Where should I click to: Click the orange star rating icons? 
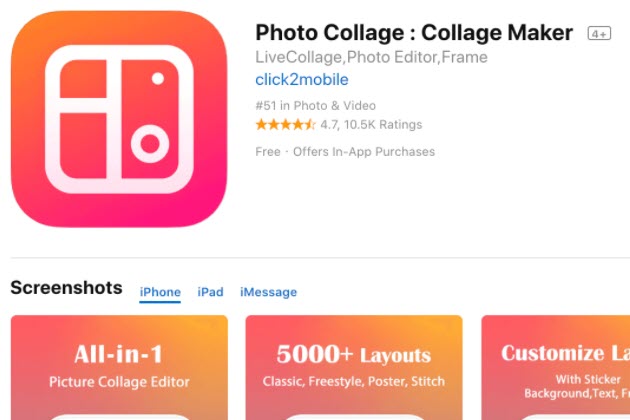click(x=286, y=125)
